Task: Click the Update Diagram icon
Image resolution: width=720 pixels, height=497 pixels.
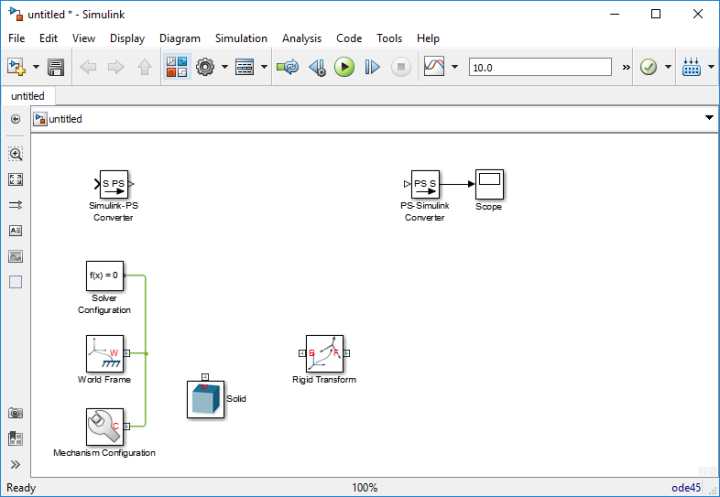Action: [287, 67]
